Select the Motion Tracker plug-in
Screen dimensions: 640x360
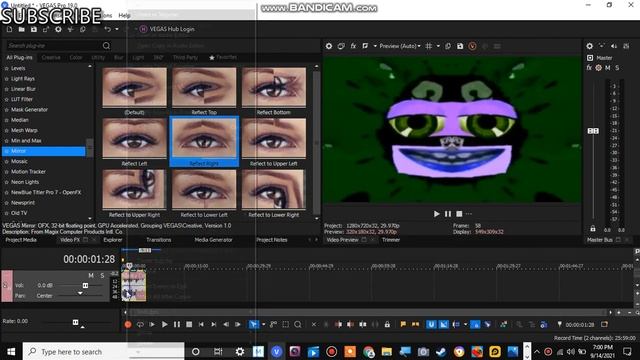pyautogui.click(x=28, y=171)
